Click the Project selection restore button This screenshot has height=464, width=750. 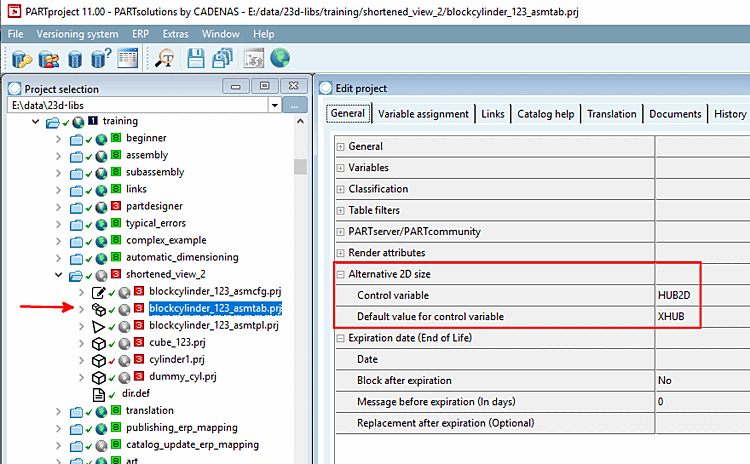[x=264, y=86]
